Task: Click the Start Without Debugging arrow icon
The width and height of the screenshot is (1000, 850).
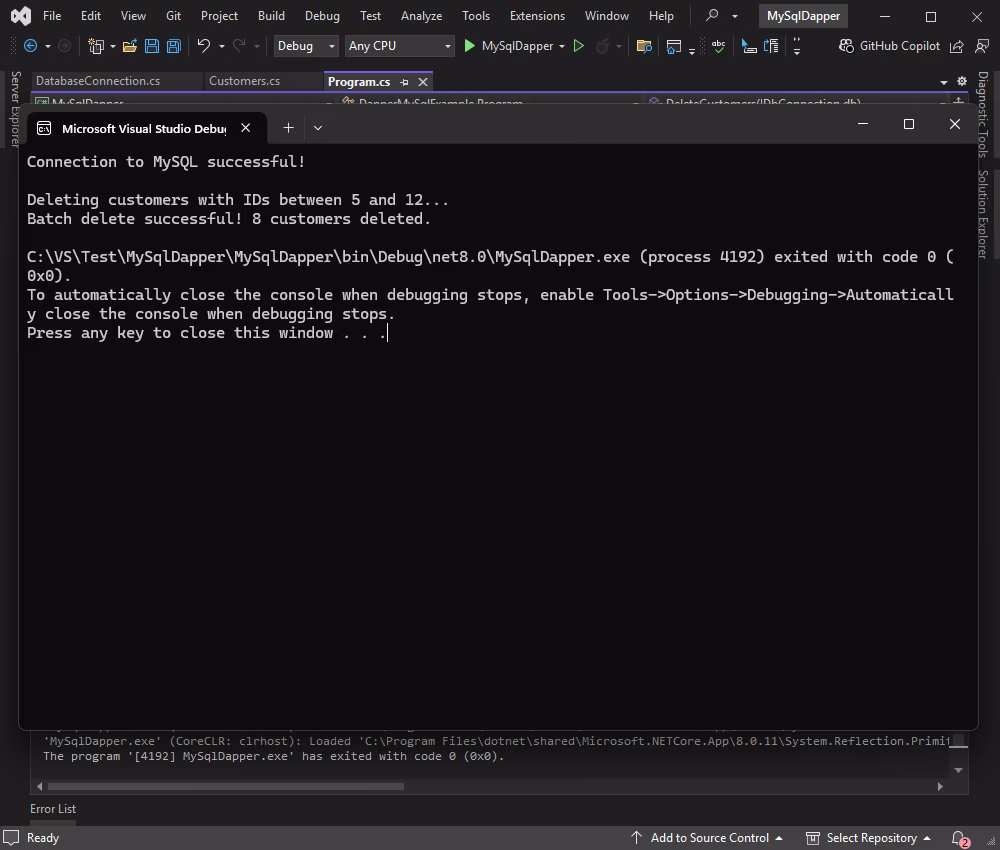Action: click(578, 45)
